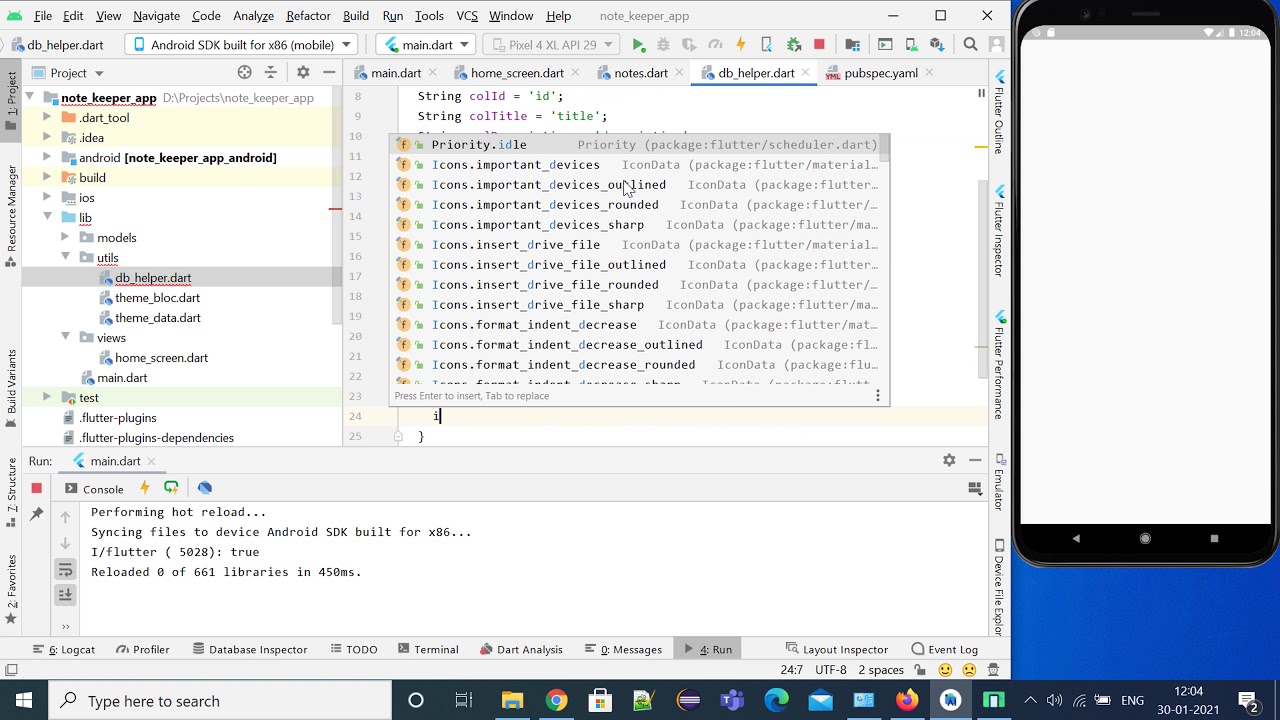The height and width of the screenshot is (720, 1280).
Task: Collapse the lib folder
Action: (47, 217)
